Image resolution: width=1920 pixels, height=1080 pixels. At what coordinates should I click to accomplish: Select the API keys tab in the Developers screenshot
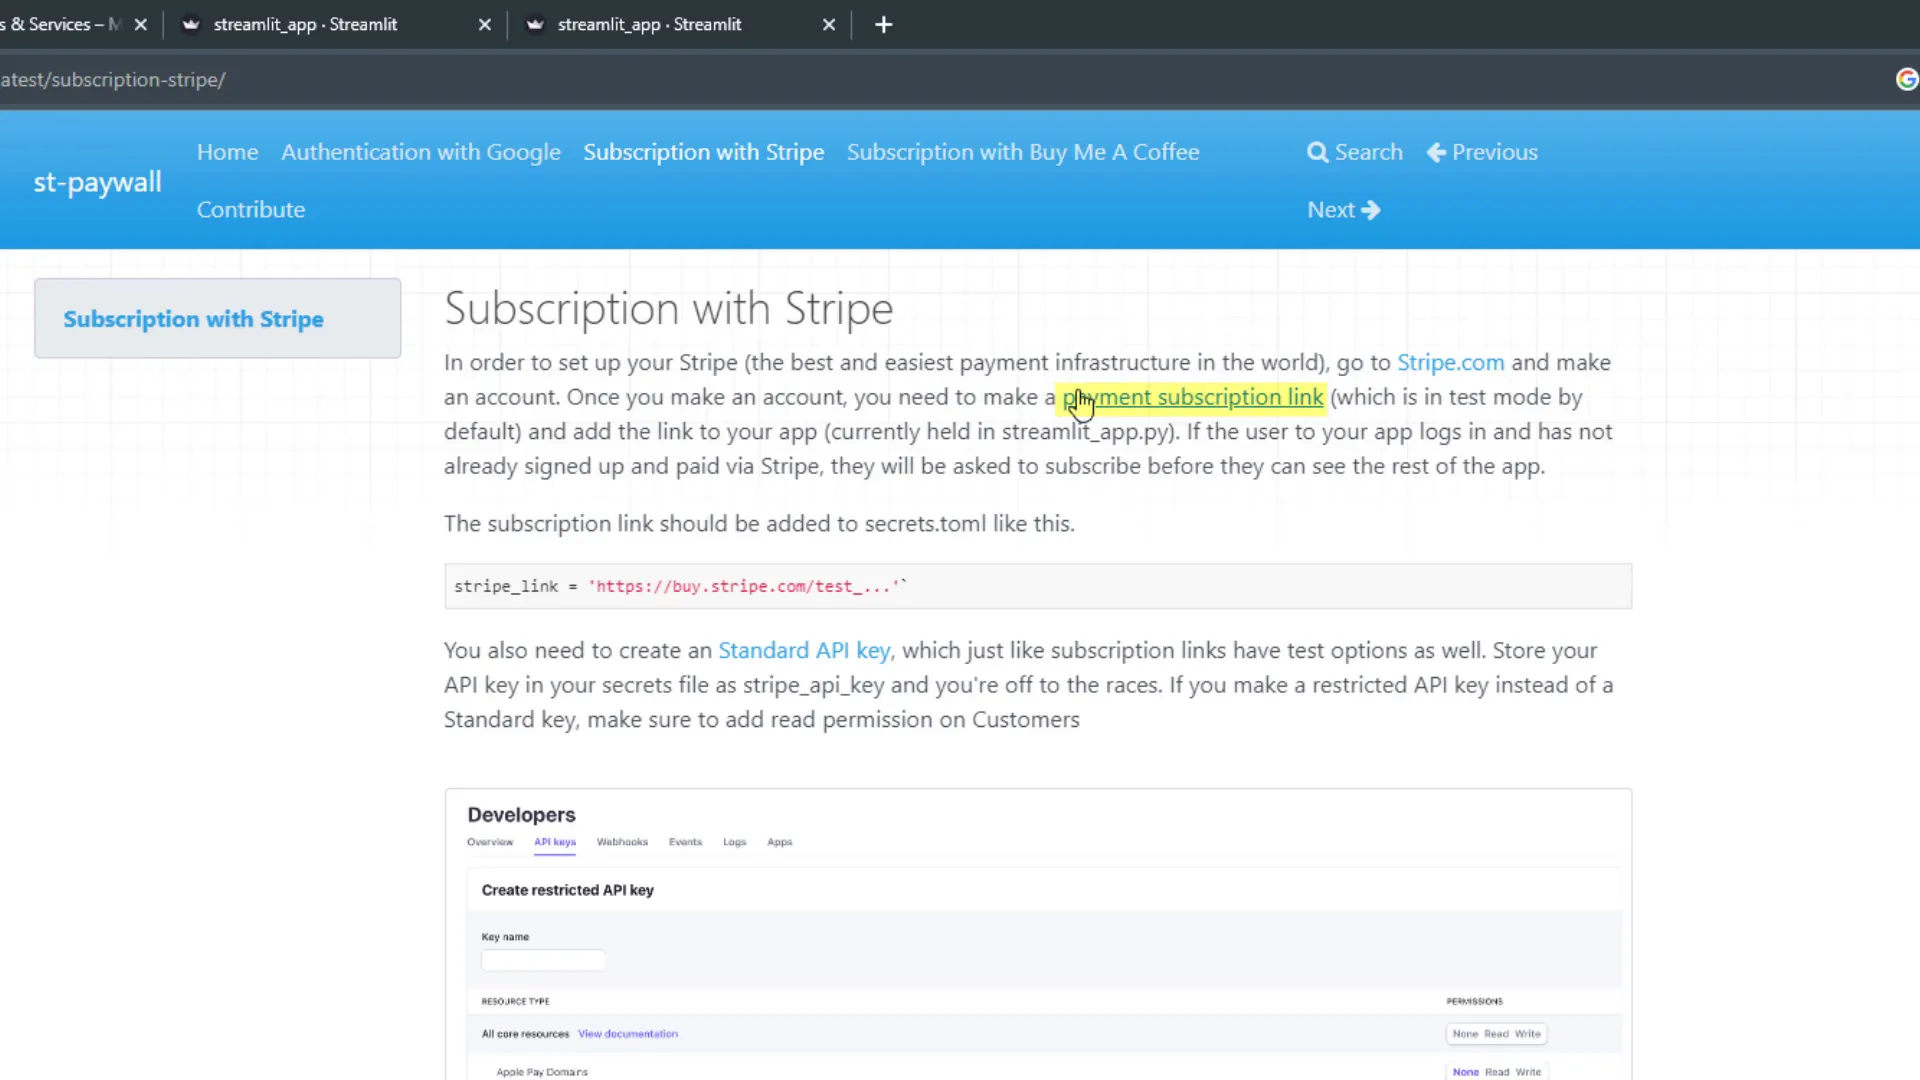554,841
